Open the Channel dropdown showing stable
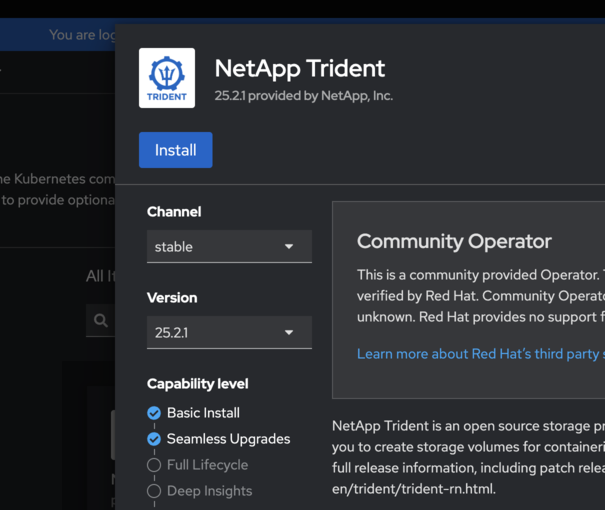This screenshot has height=510, width=605. (x=229, y=246)
